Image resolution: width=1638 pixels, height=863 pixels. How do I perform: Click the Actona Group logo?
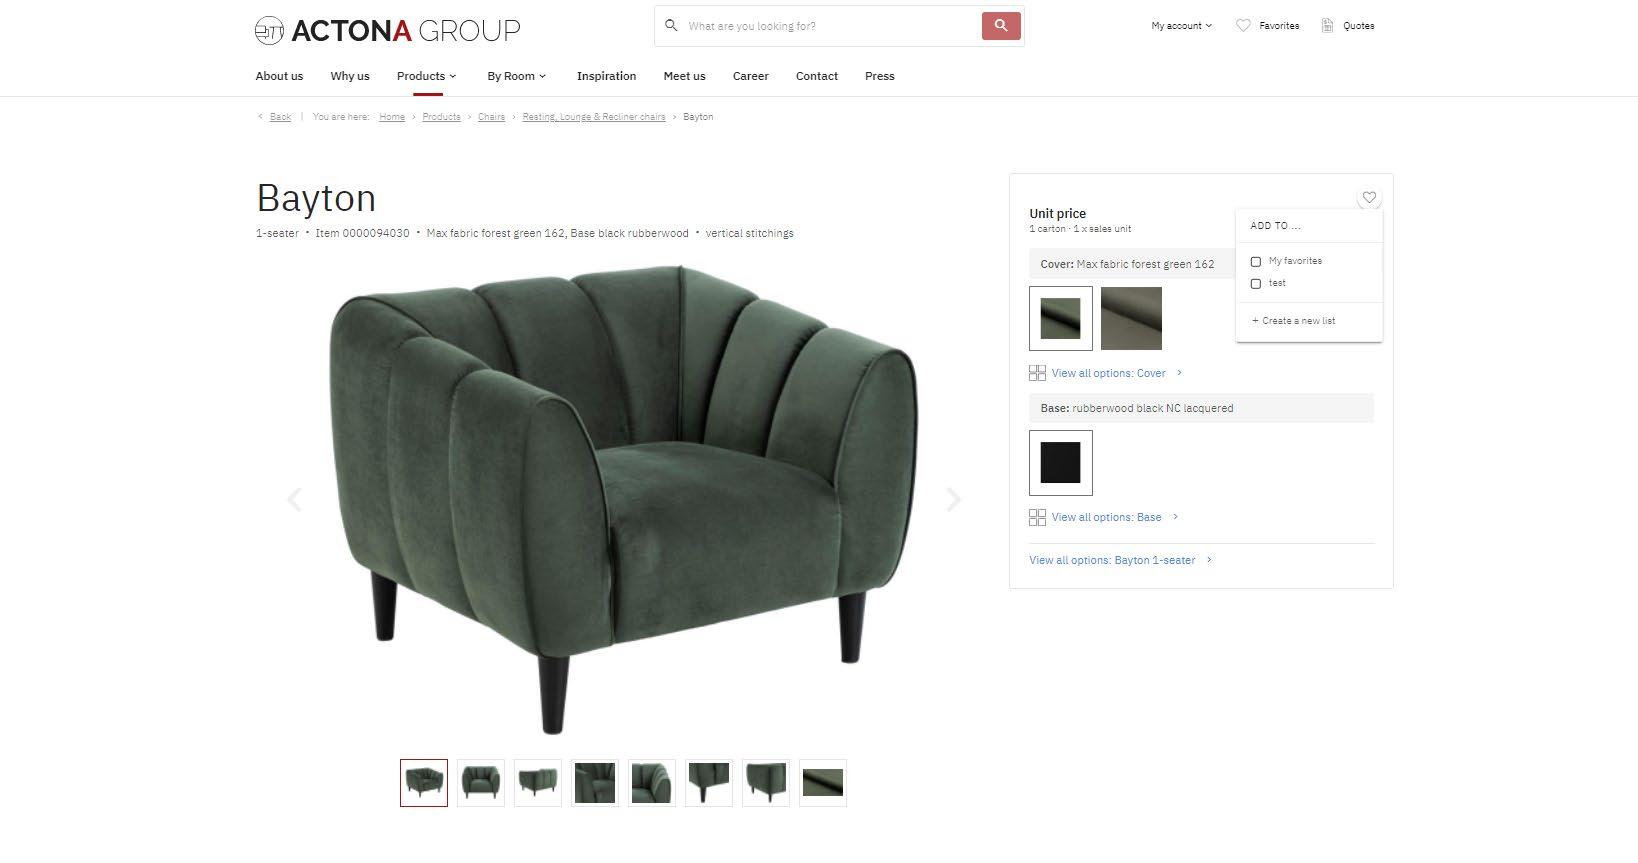(x=387, y=30)
